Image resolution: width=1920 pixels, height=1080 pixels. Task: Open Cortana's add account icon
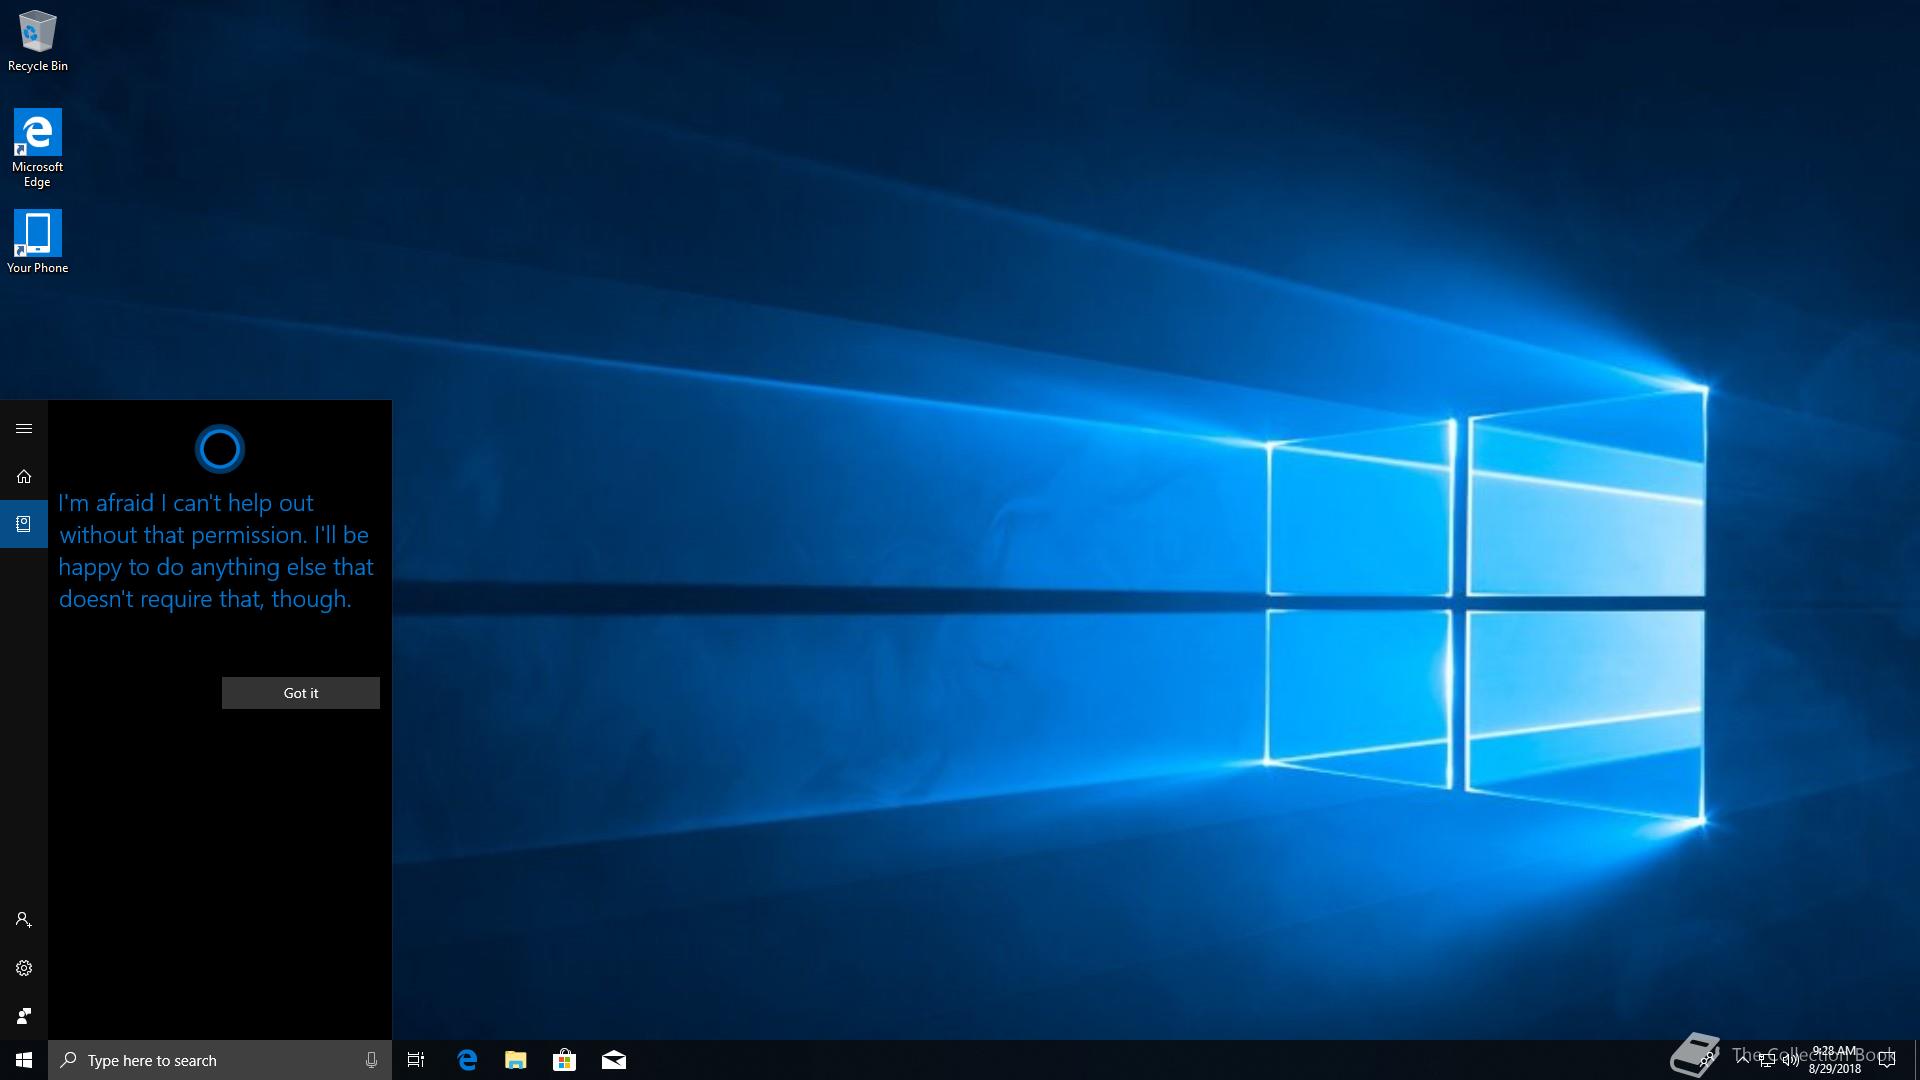(24, 920)
